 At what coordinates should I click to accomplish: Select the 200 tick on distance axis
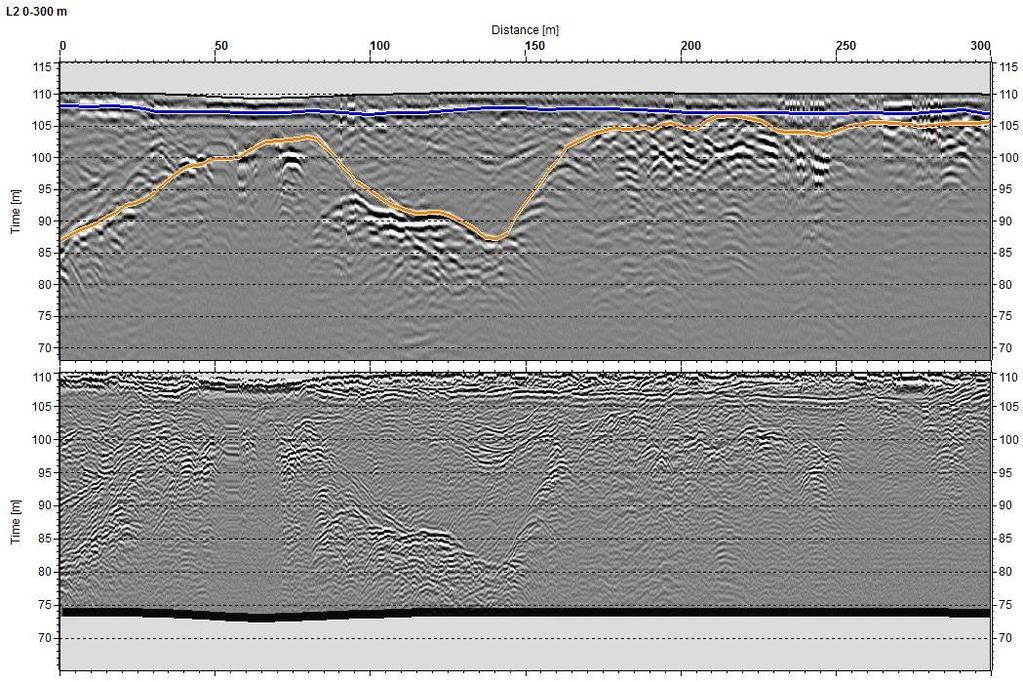point(690,46)
